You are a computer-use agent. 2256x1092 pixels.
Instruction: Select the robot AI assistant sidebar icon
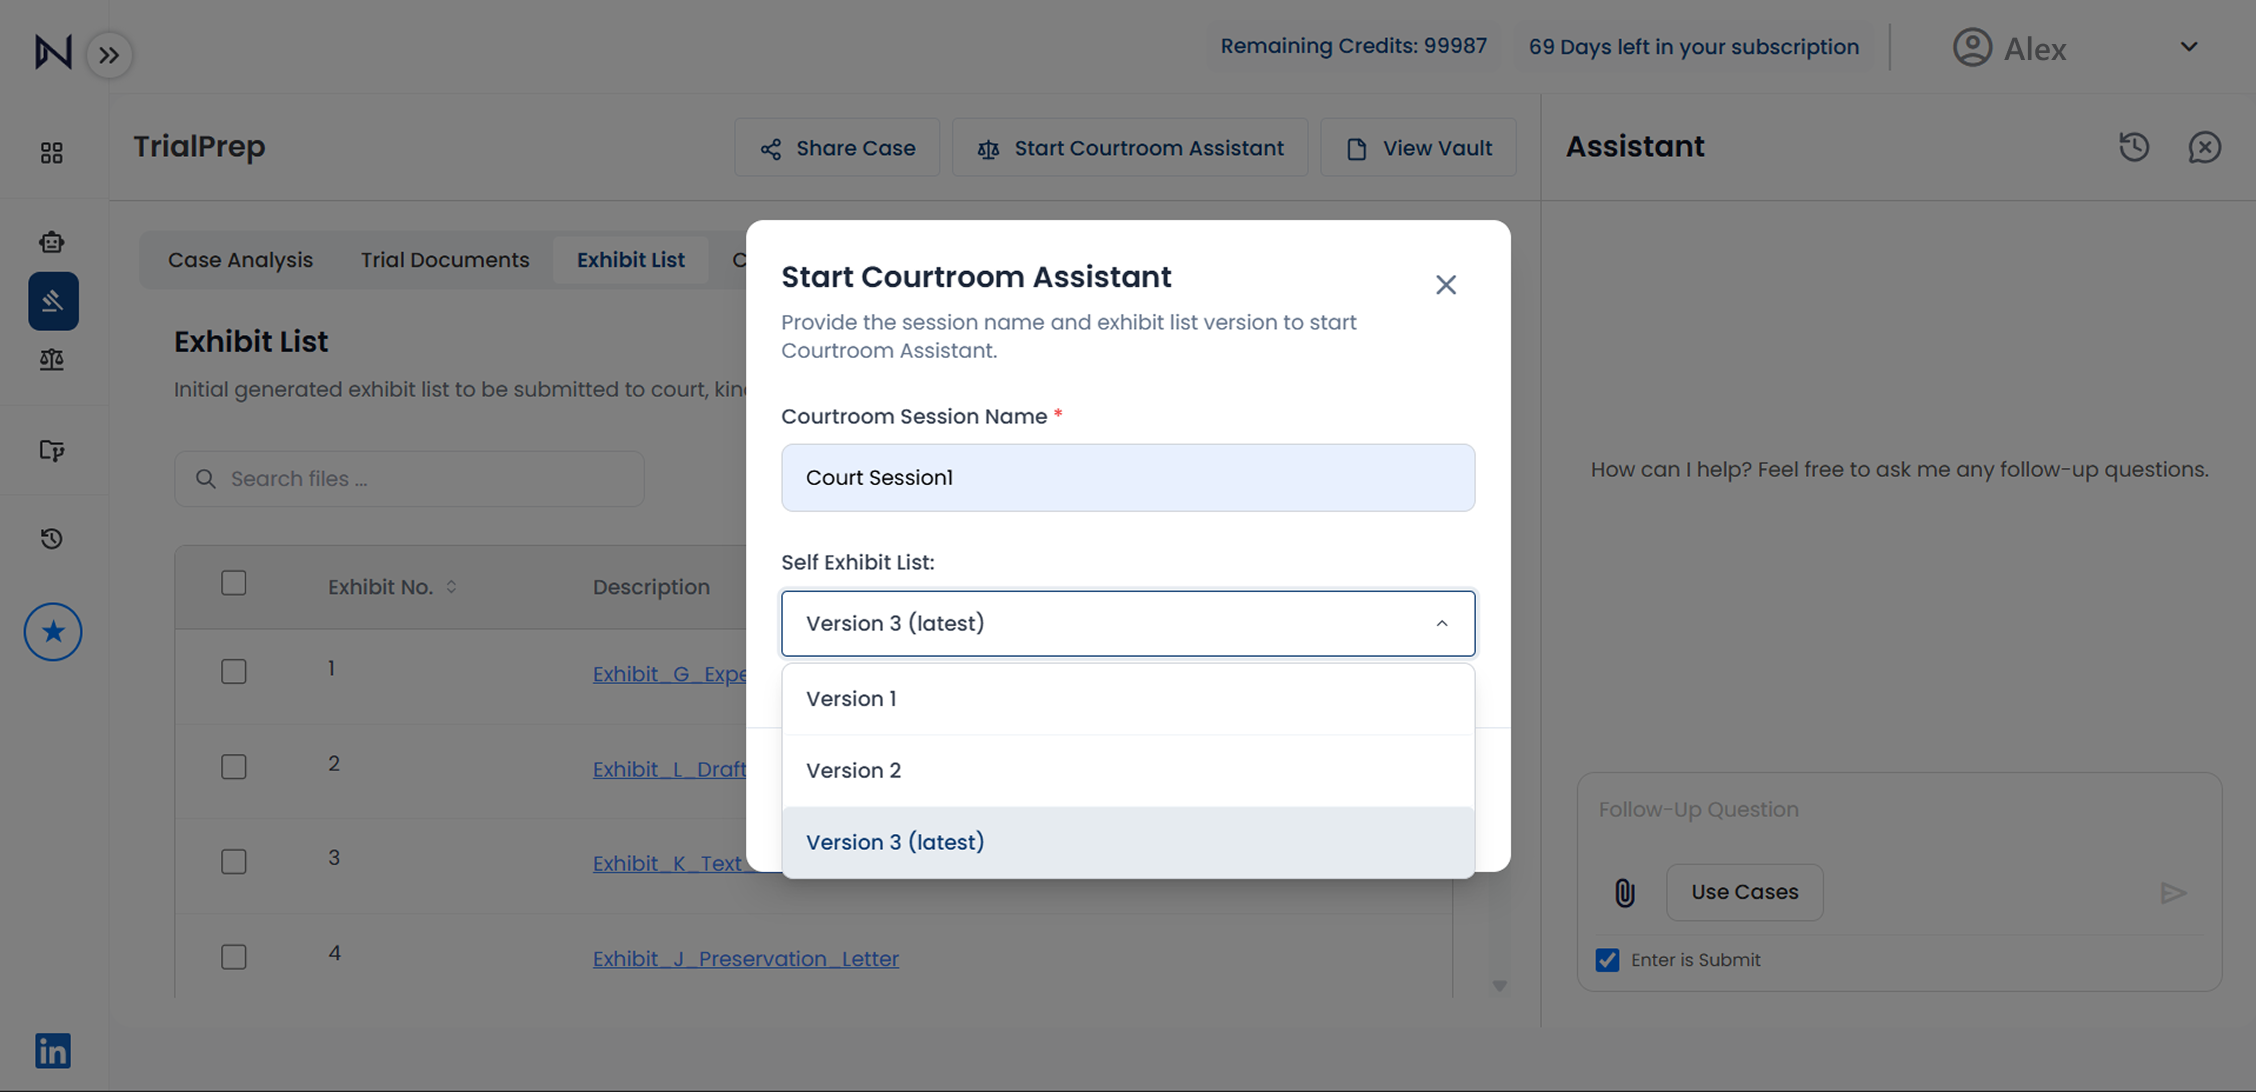(x=52, y=241)
